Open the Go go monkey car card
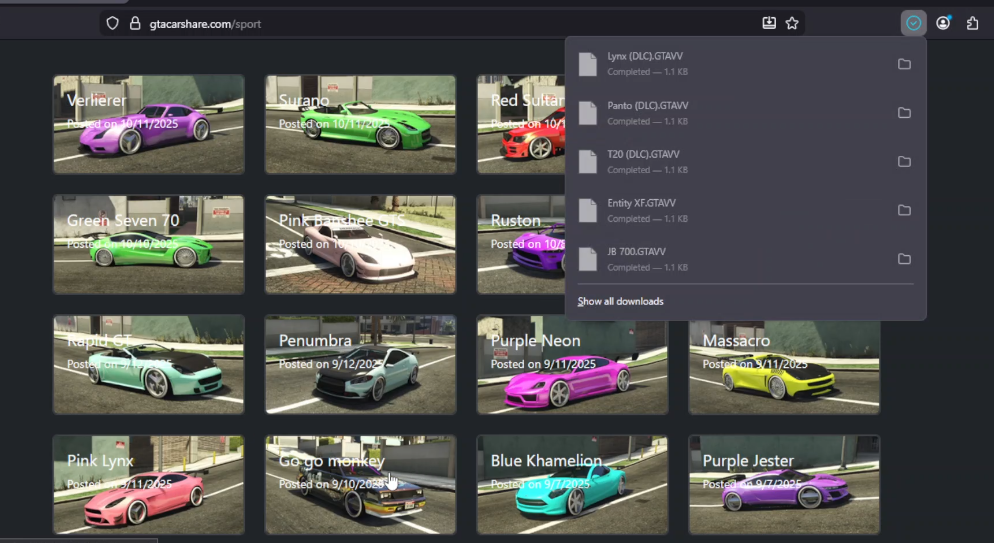Image resolution: width=994 pixels, height=543 pixels. [x=360, y=485]
